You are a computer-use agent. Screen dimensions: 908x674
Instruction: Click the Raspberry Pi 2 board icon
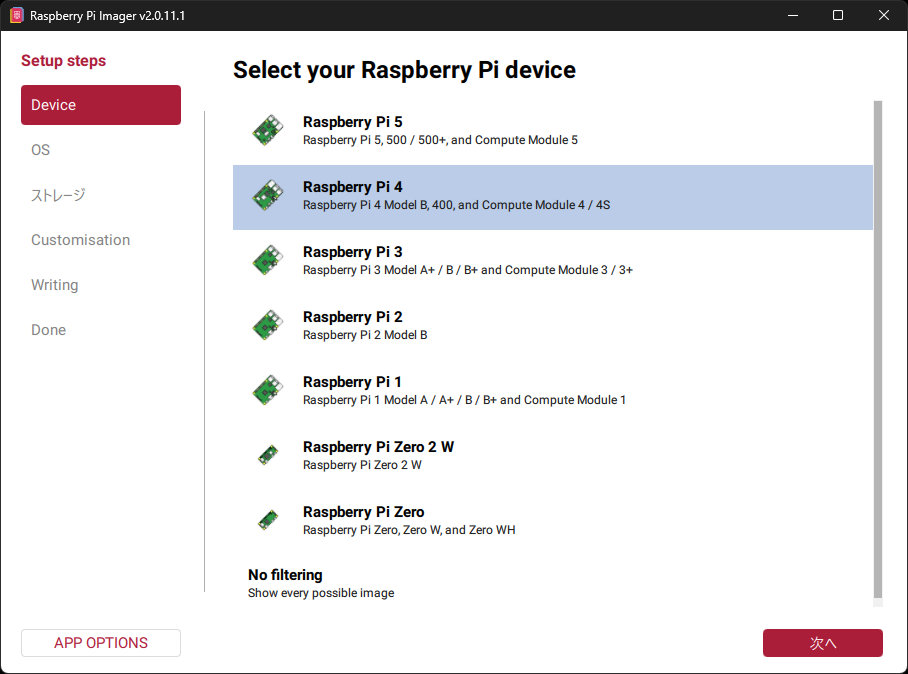(268, 325)
